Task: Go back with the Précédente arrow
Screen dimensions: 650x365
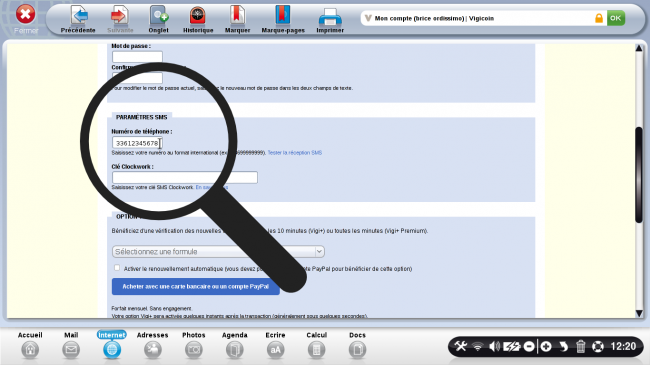Action: [x=78, y=19]
